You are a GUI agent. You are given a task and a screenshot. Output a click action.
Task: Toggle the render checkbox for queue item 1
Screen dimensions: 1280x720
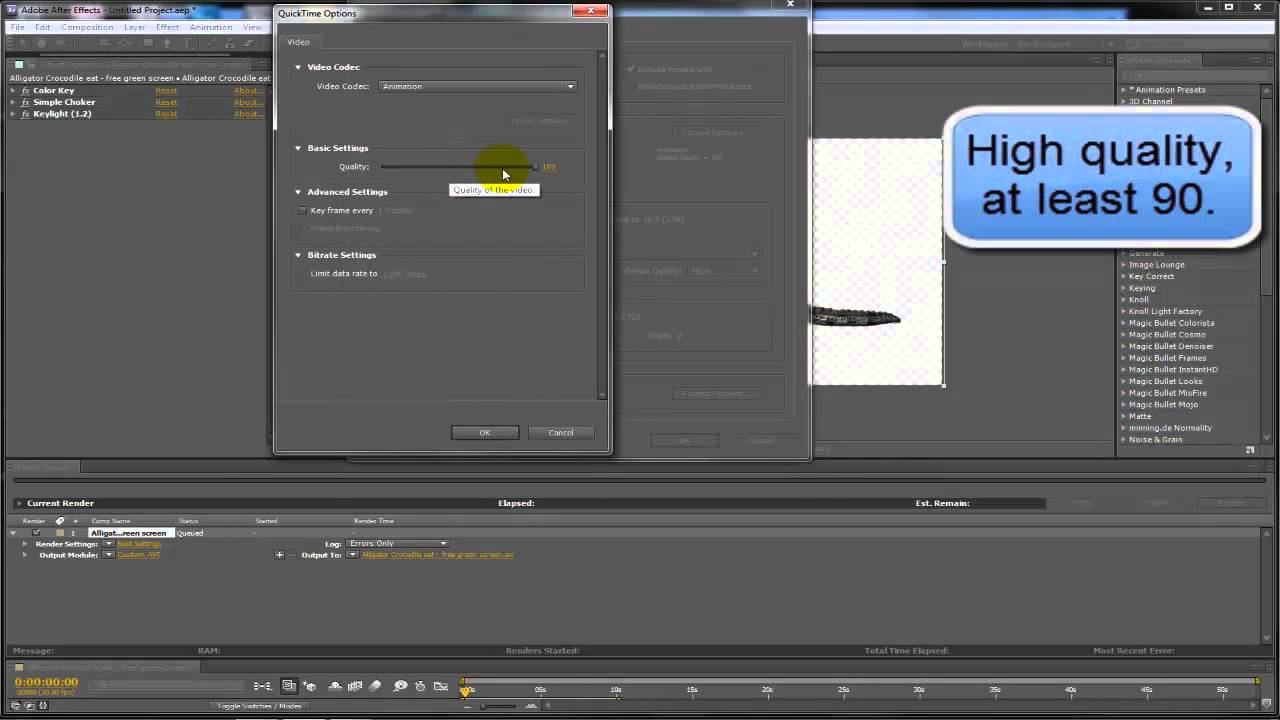pos(37,533)
